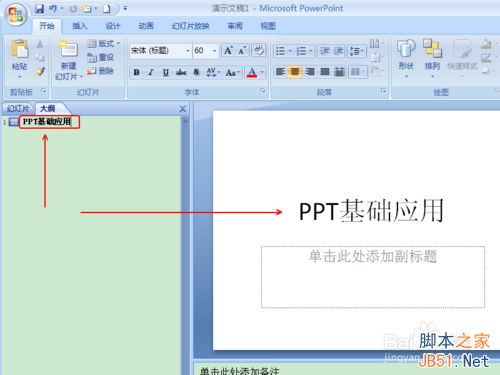Open the 剪贴板 pane launcher
Viewport: 500px width, 375px height.
coord(43,91)
